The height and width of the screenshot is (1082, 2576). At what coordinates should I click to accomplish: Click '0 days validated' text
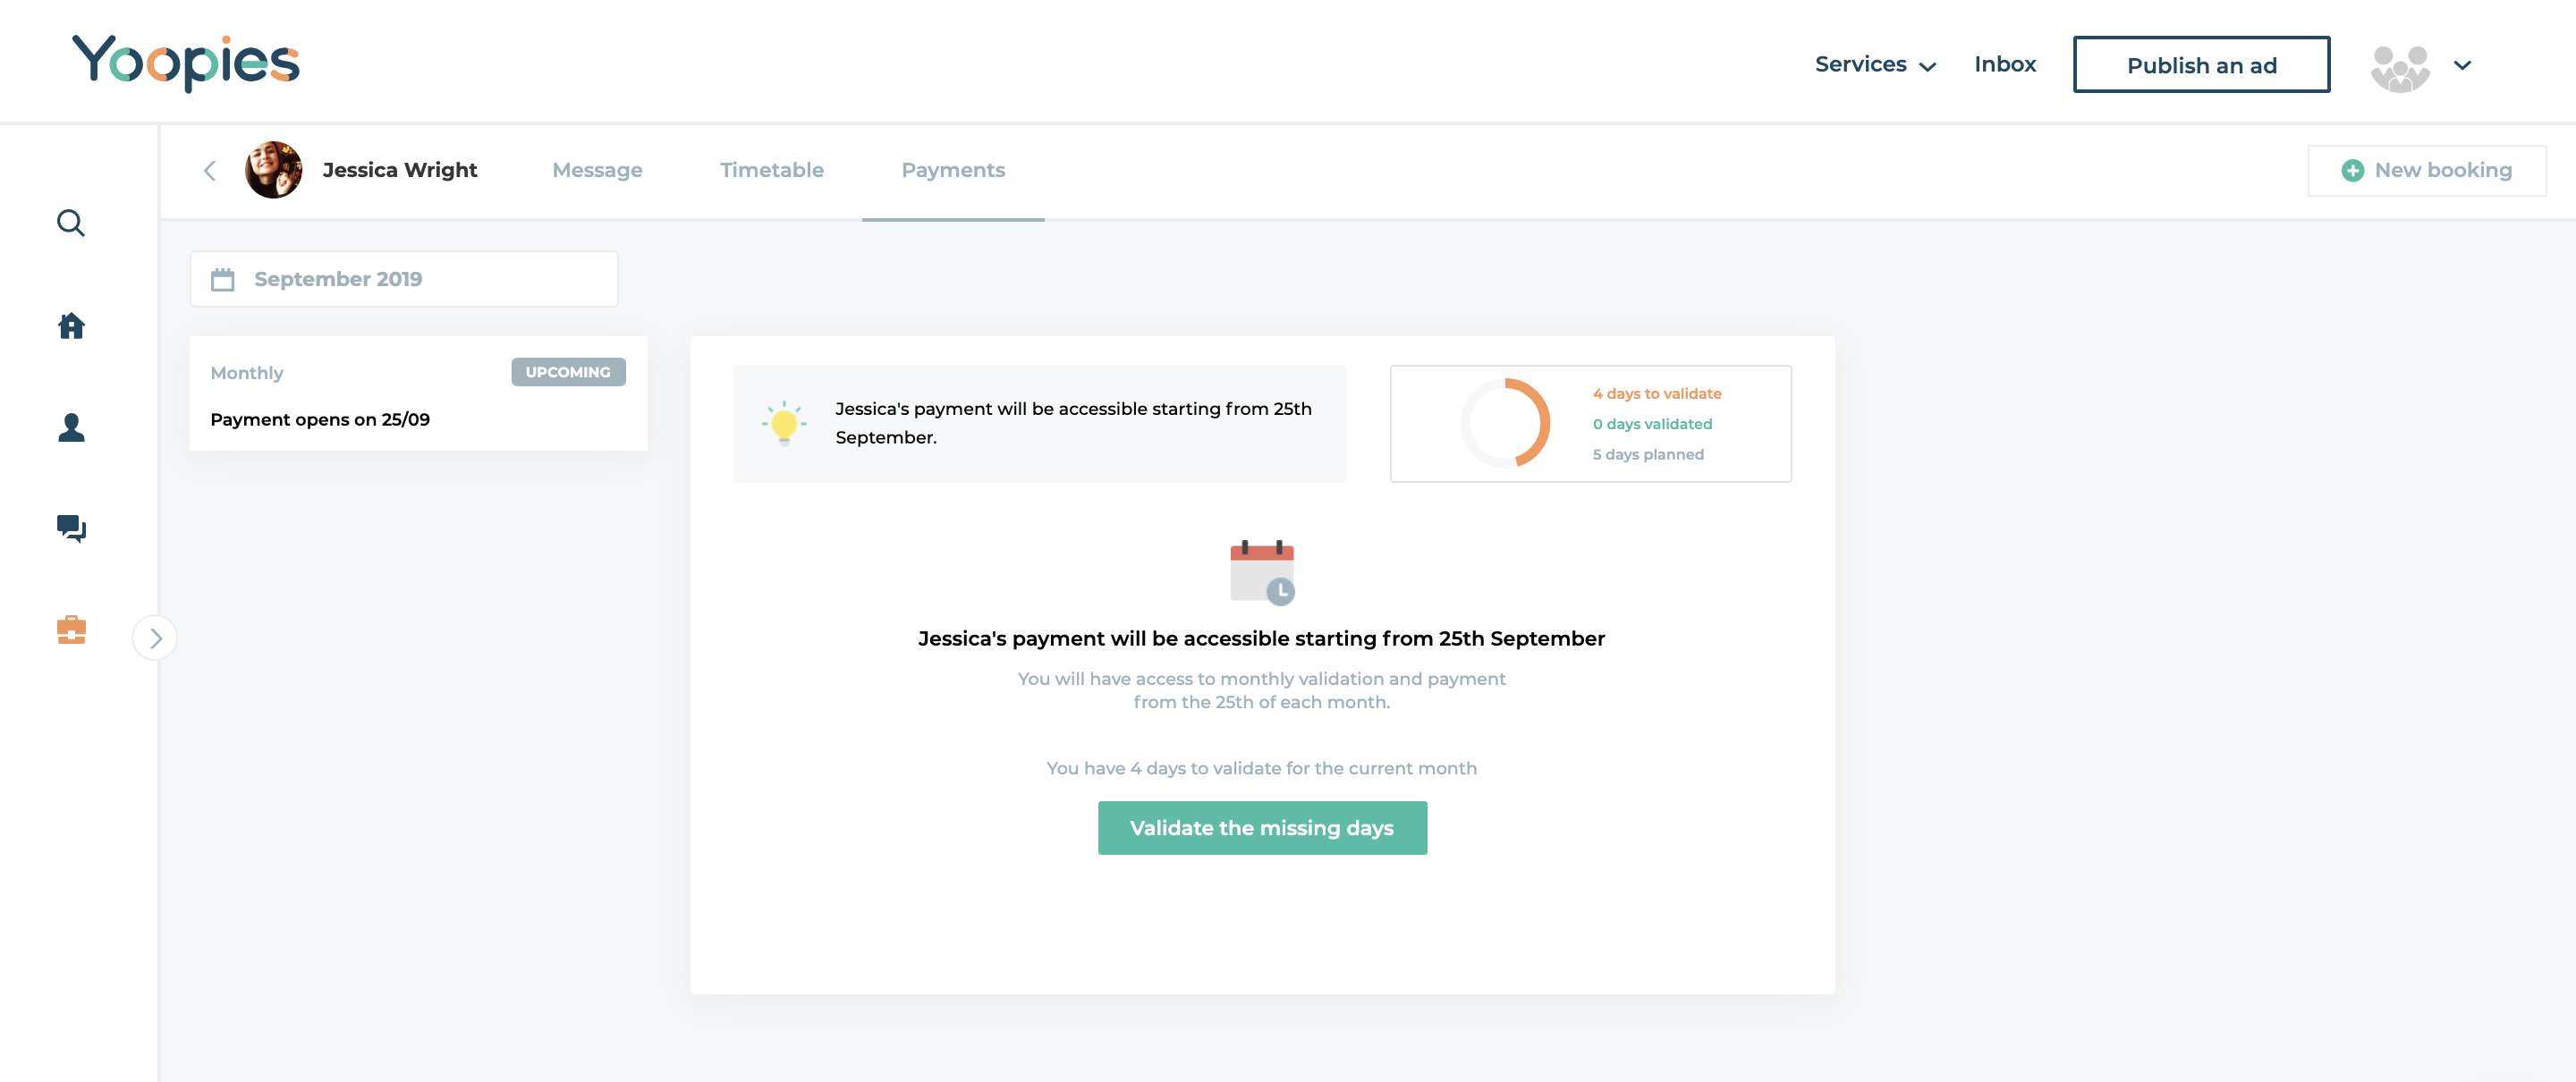tap(1652, 424)
